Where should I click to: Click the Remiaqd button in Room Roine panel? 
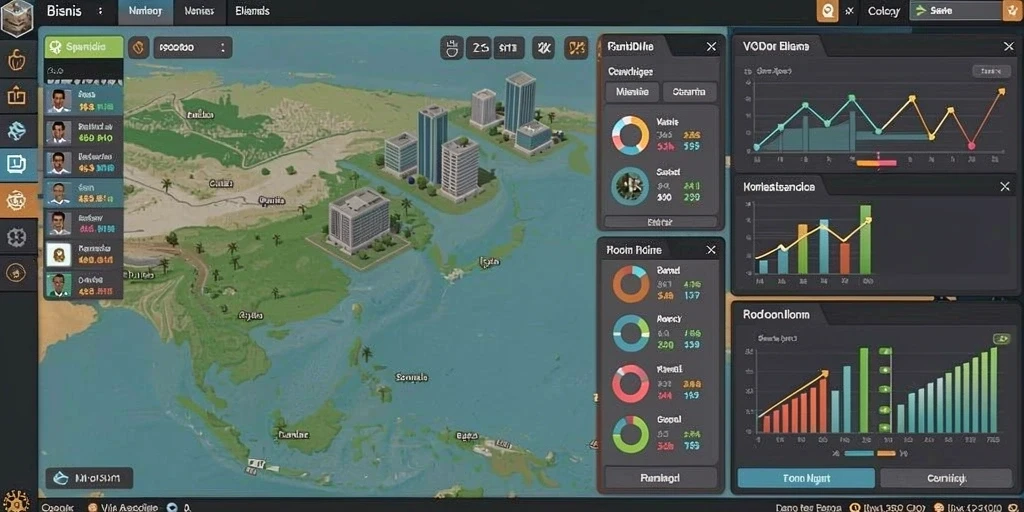pos(660,477)
